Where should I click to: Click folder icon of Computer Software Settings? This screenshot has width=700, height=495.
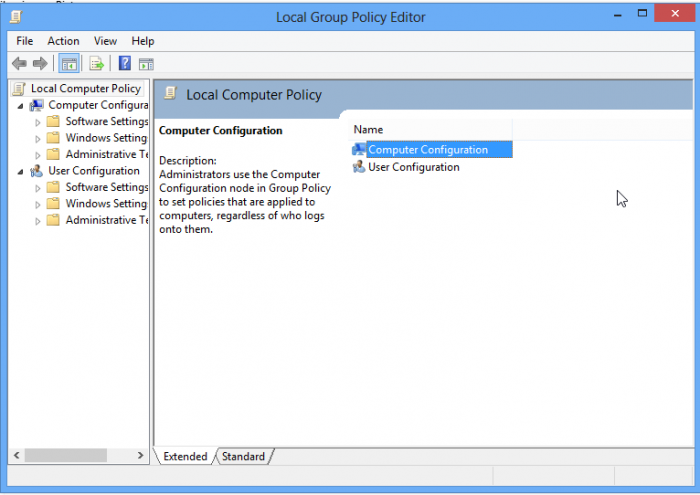coord(53,121)
